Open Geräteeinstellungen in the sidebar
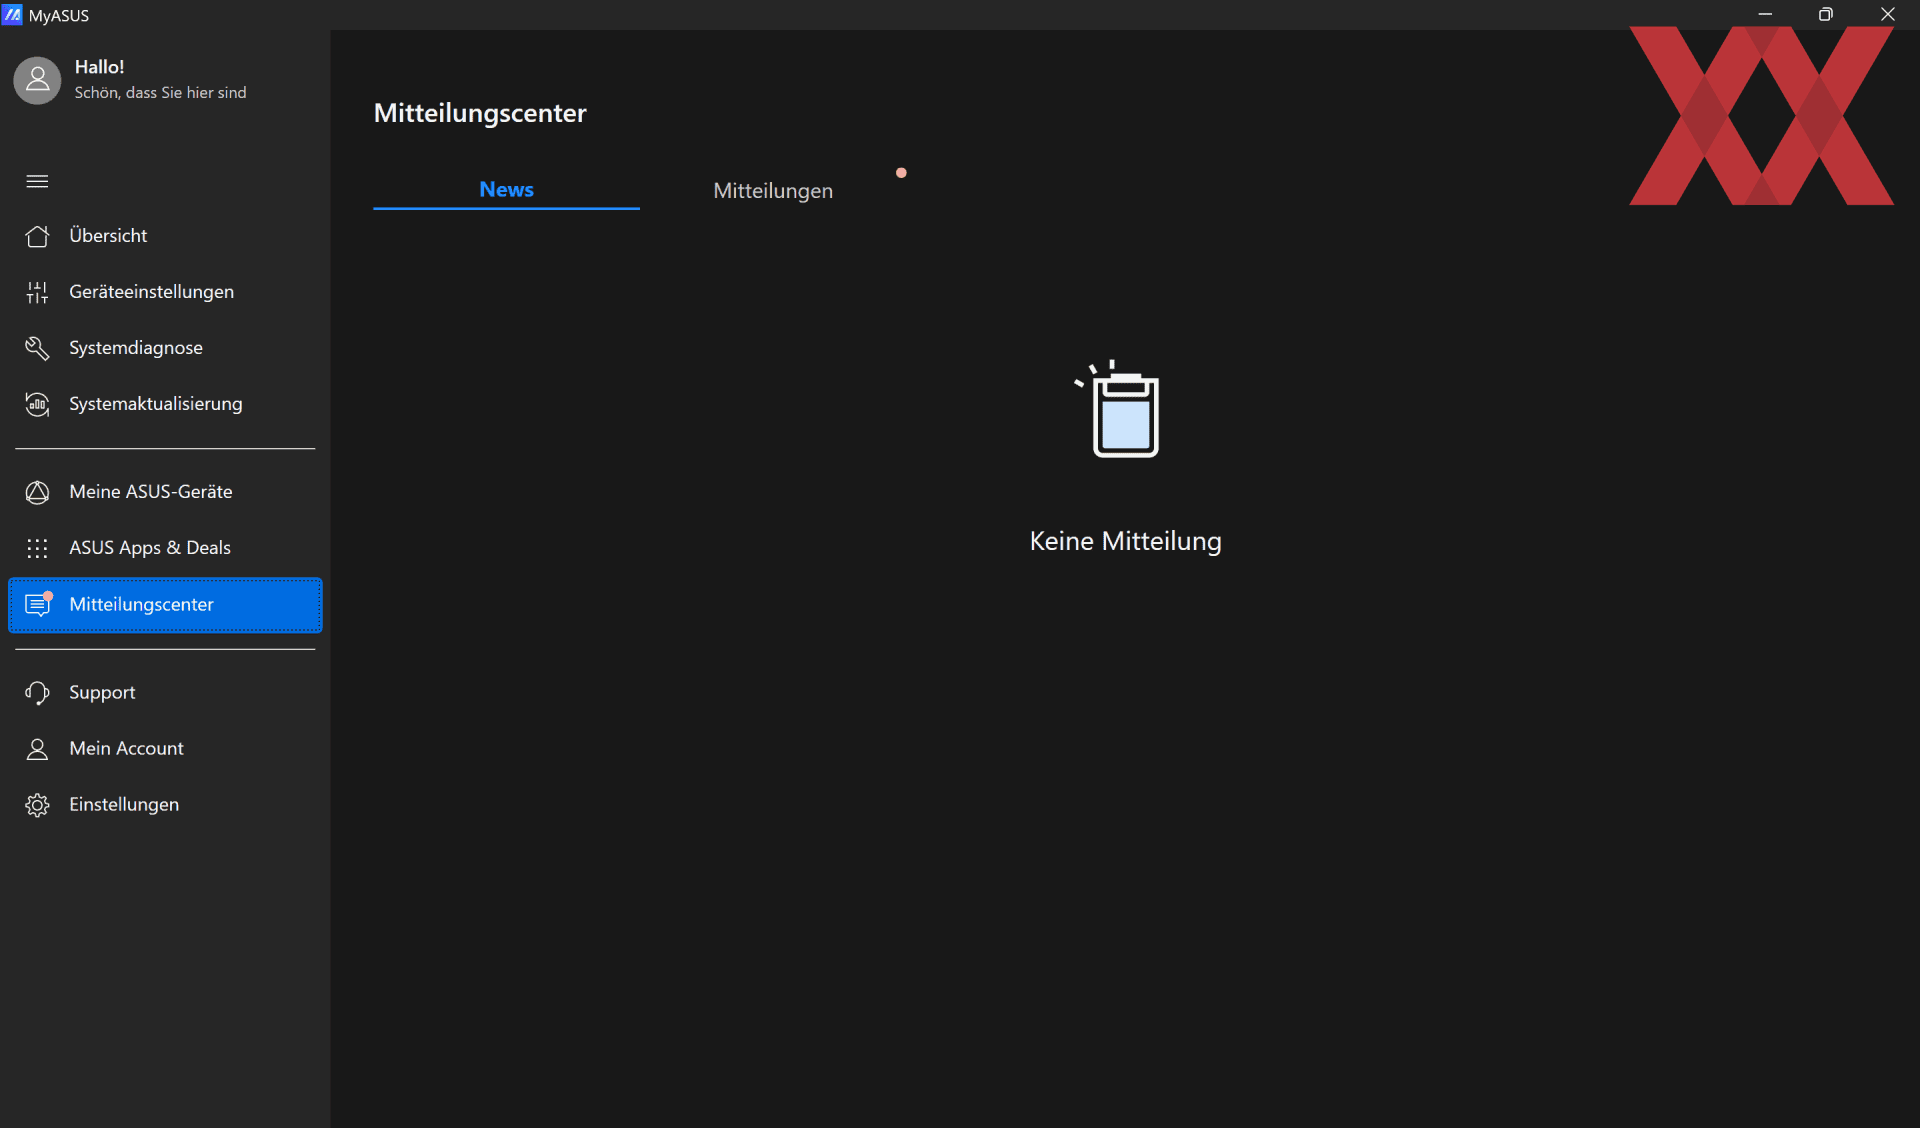 point(165,292)
